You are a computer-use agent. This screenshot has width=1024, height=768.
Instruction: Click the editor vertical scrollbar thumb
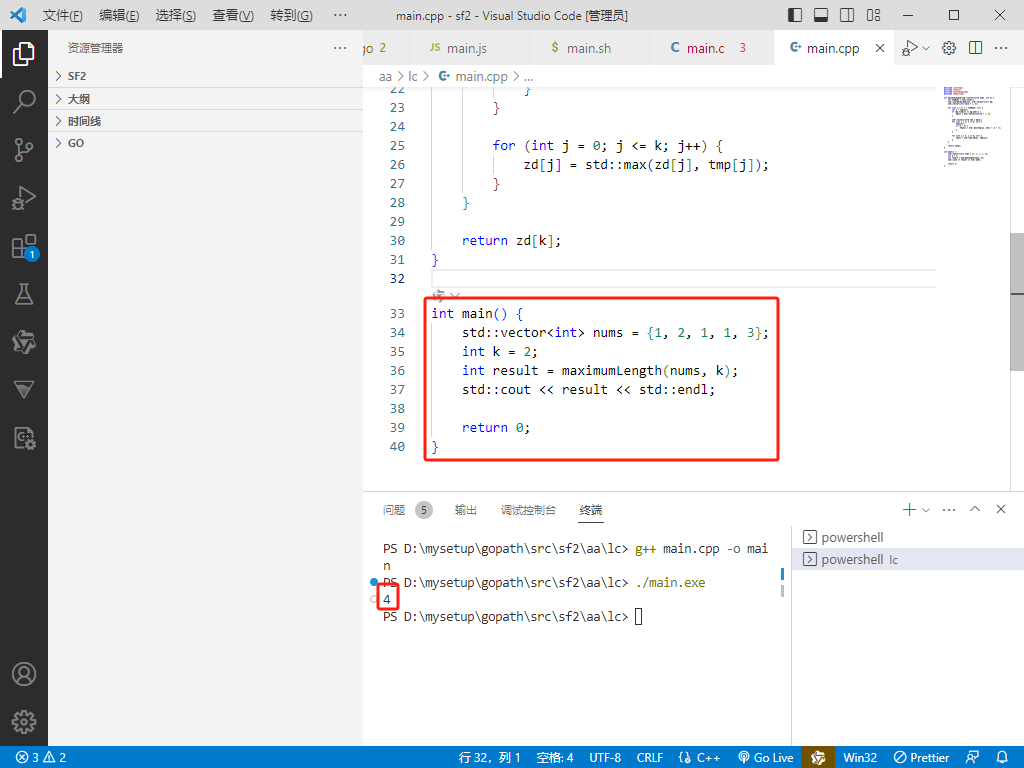1017,301
